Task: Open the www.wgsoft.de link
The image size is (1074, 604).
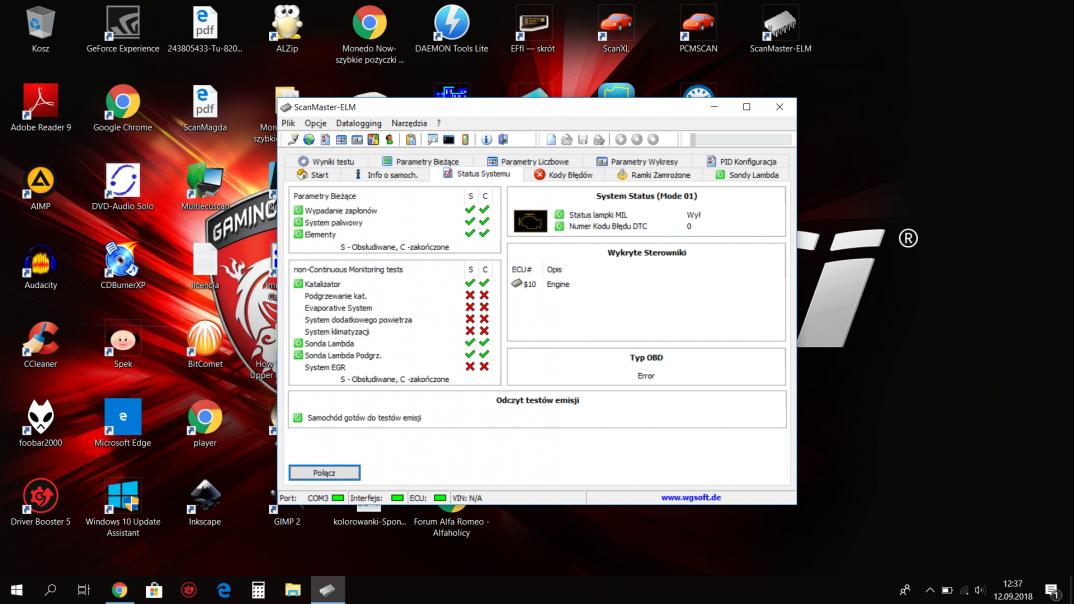Action: tap(690, 498)
